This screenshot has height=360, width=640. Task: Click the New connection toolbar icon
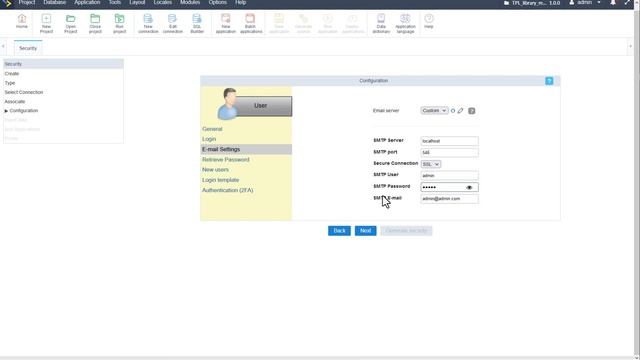point(148,24)
